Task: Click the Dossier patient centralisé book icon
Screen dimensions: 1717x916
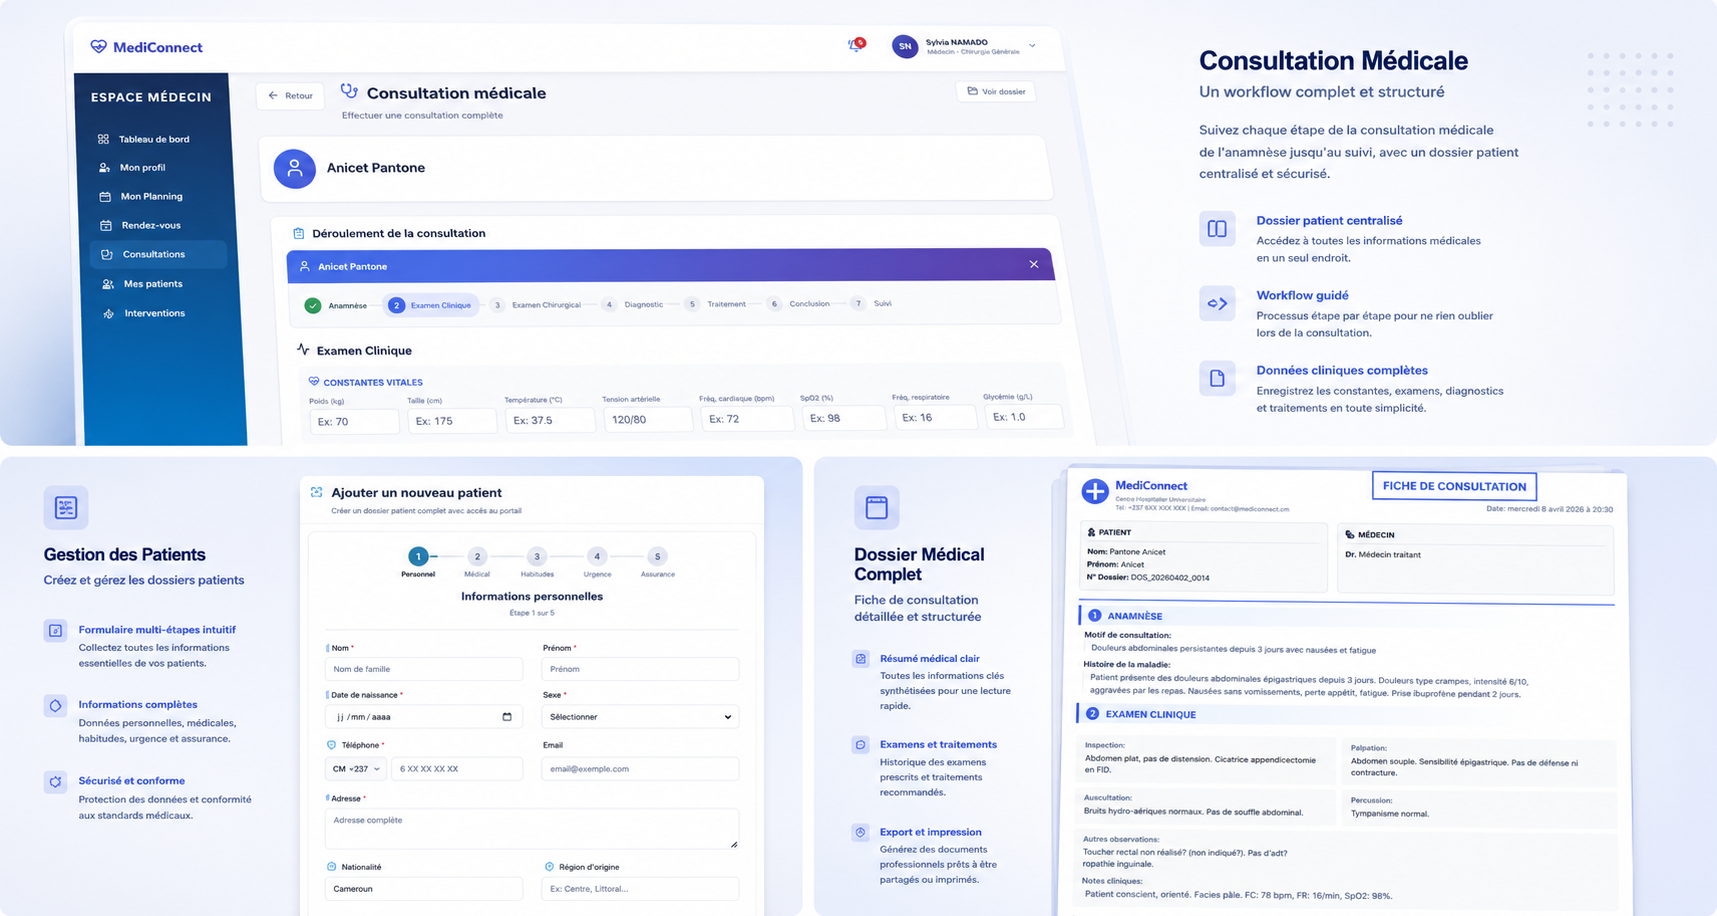Action: [x=1217, y=229]
